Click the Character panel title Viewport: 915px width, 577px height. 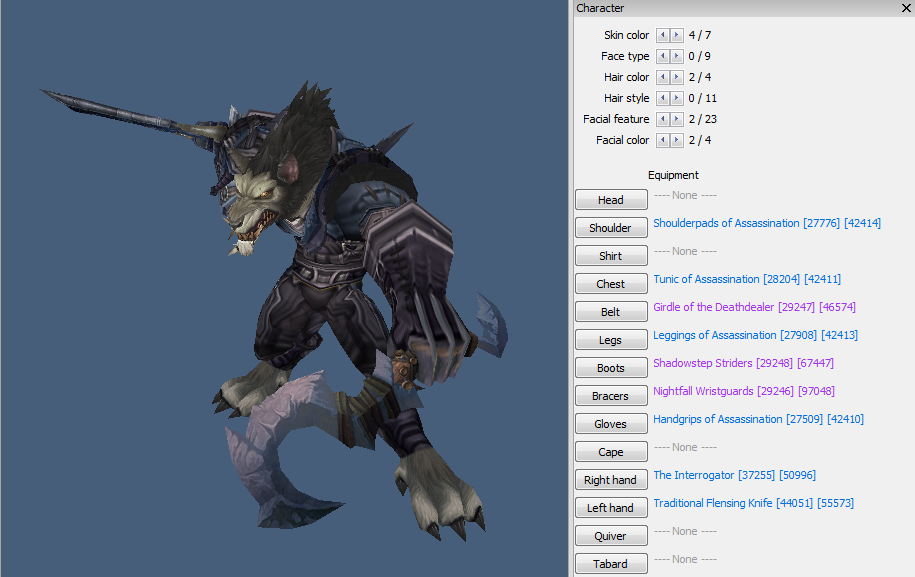tap(600, 8)
